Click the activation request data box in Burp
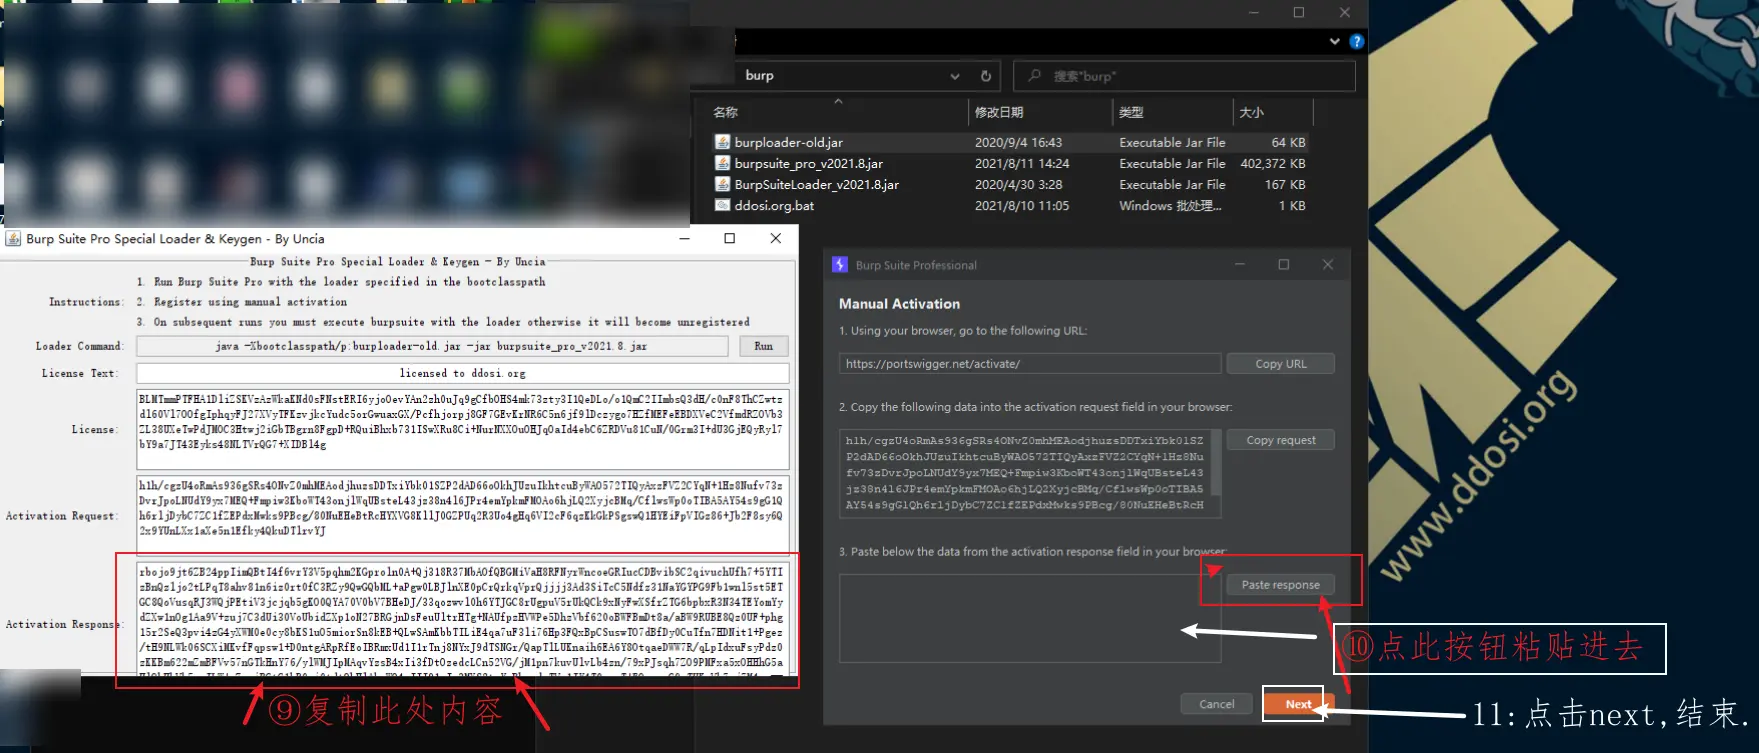 pyautogui.click(x=1025, y=473)
